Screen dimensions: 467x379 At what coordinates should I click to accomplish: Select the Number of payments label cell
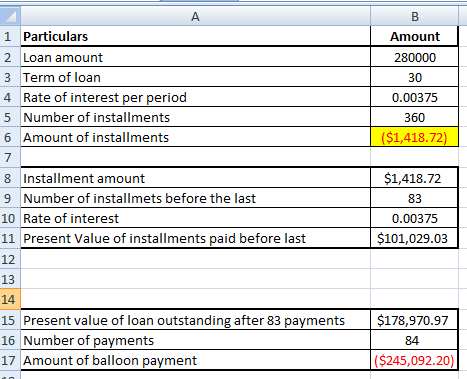[195, 340]
